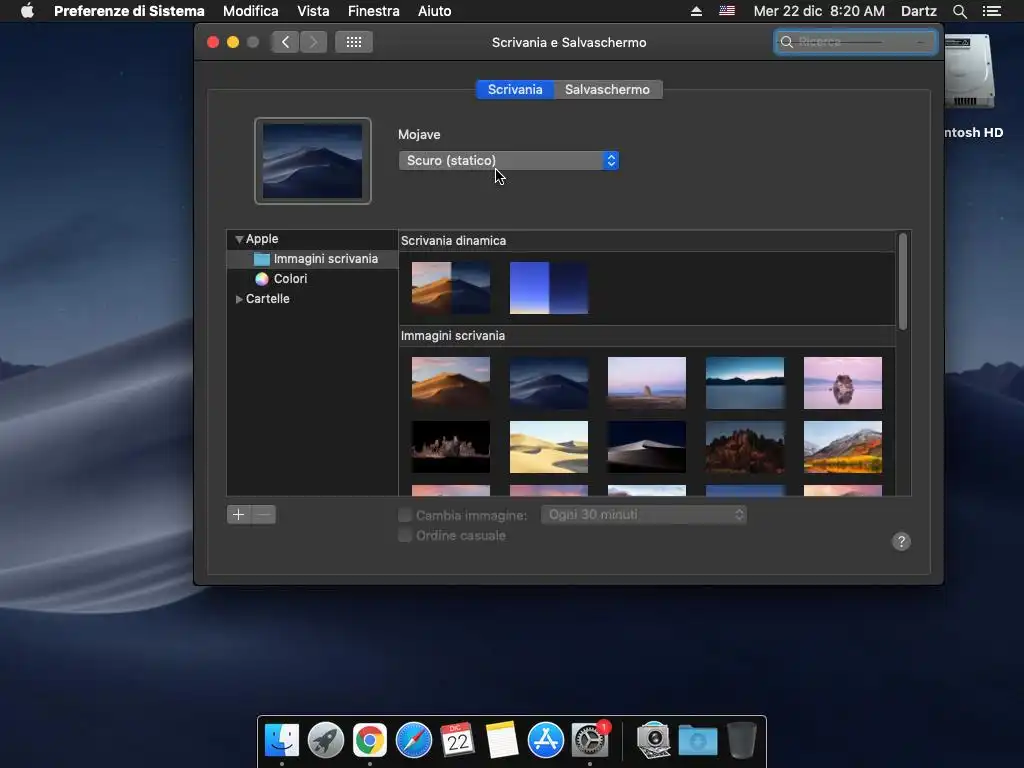Choose dynamic blue gradient wallpaper
This screenshot has width=1024, height=768.
549,288
